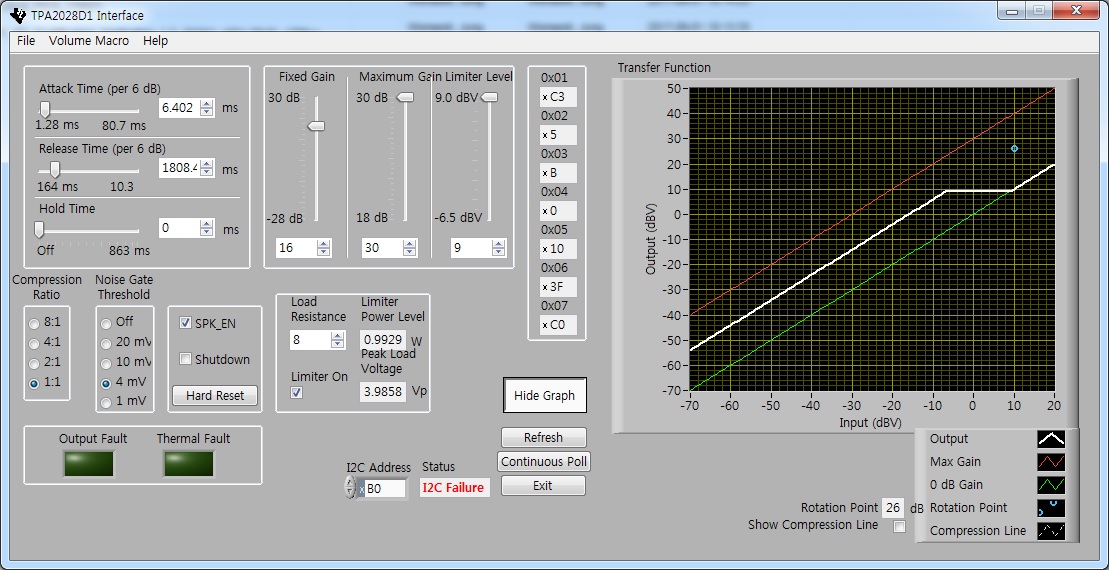1109x570 pixels.
Task: Click the Rotation Point legend blue icon
Action: [x=1051, y=508]
